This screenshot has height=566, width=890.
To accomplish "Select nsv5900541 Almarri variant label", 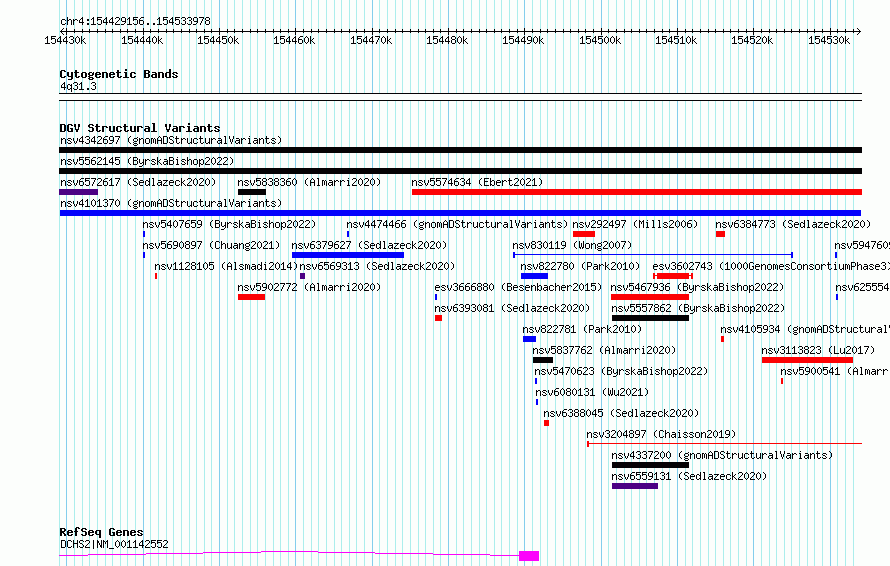I will 834,371.
